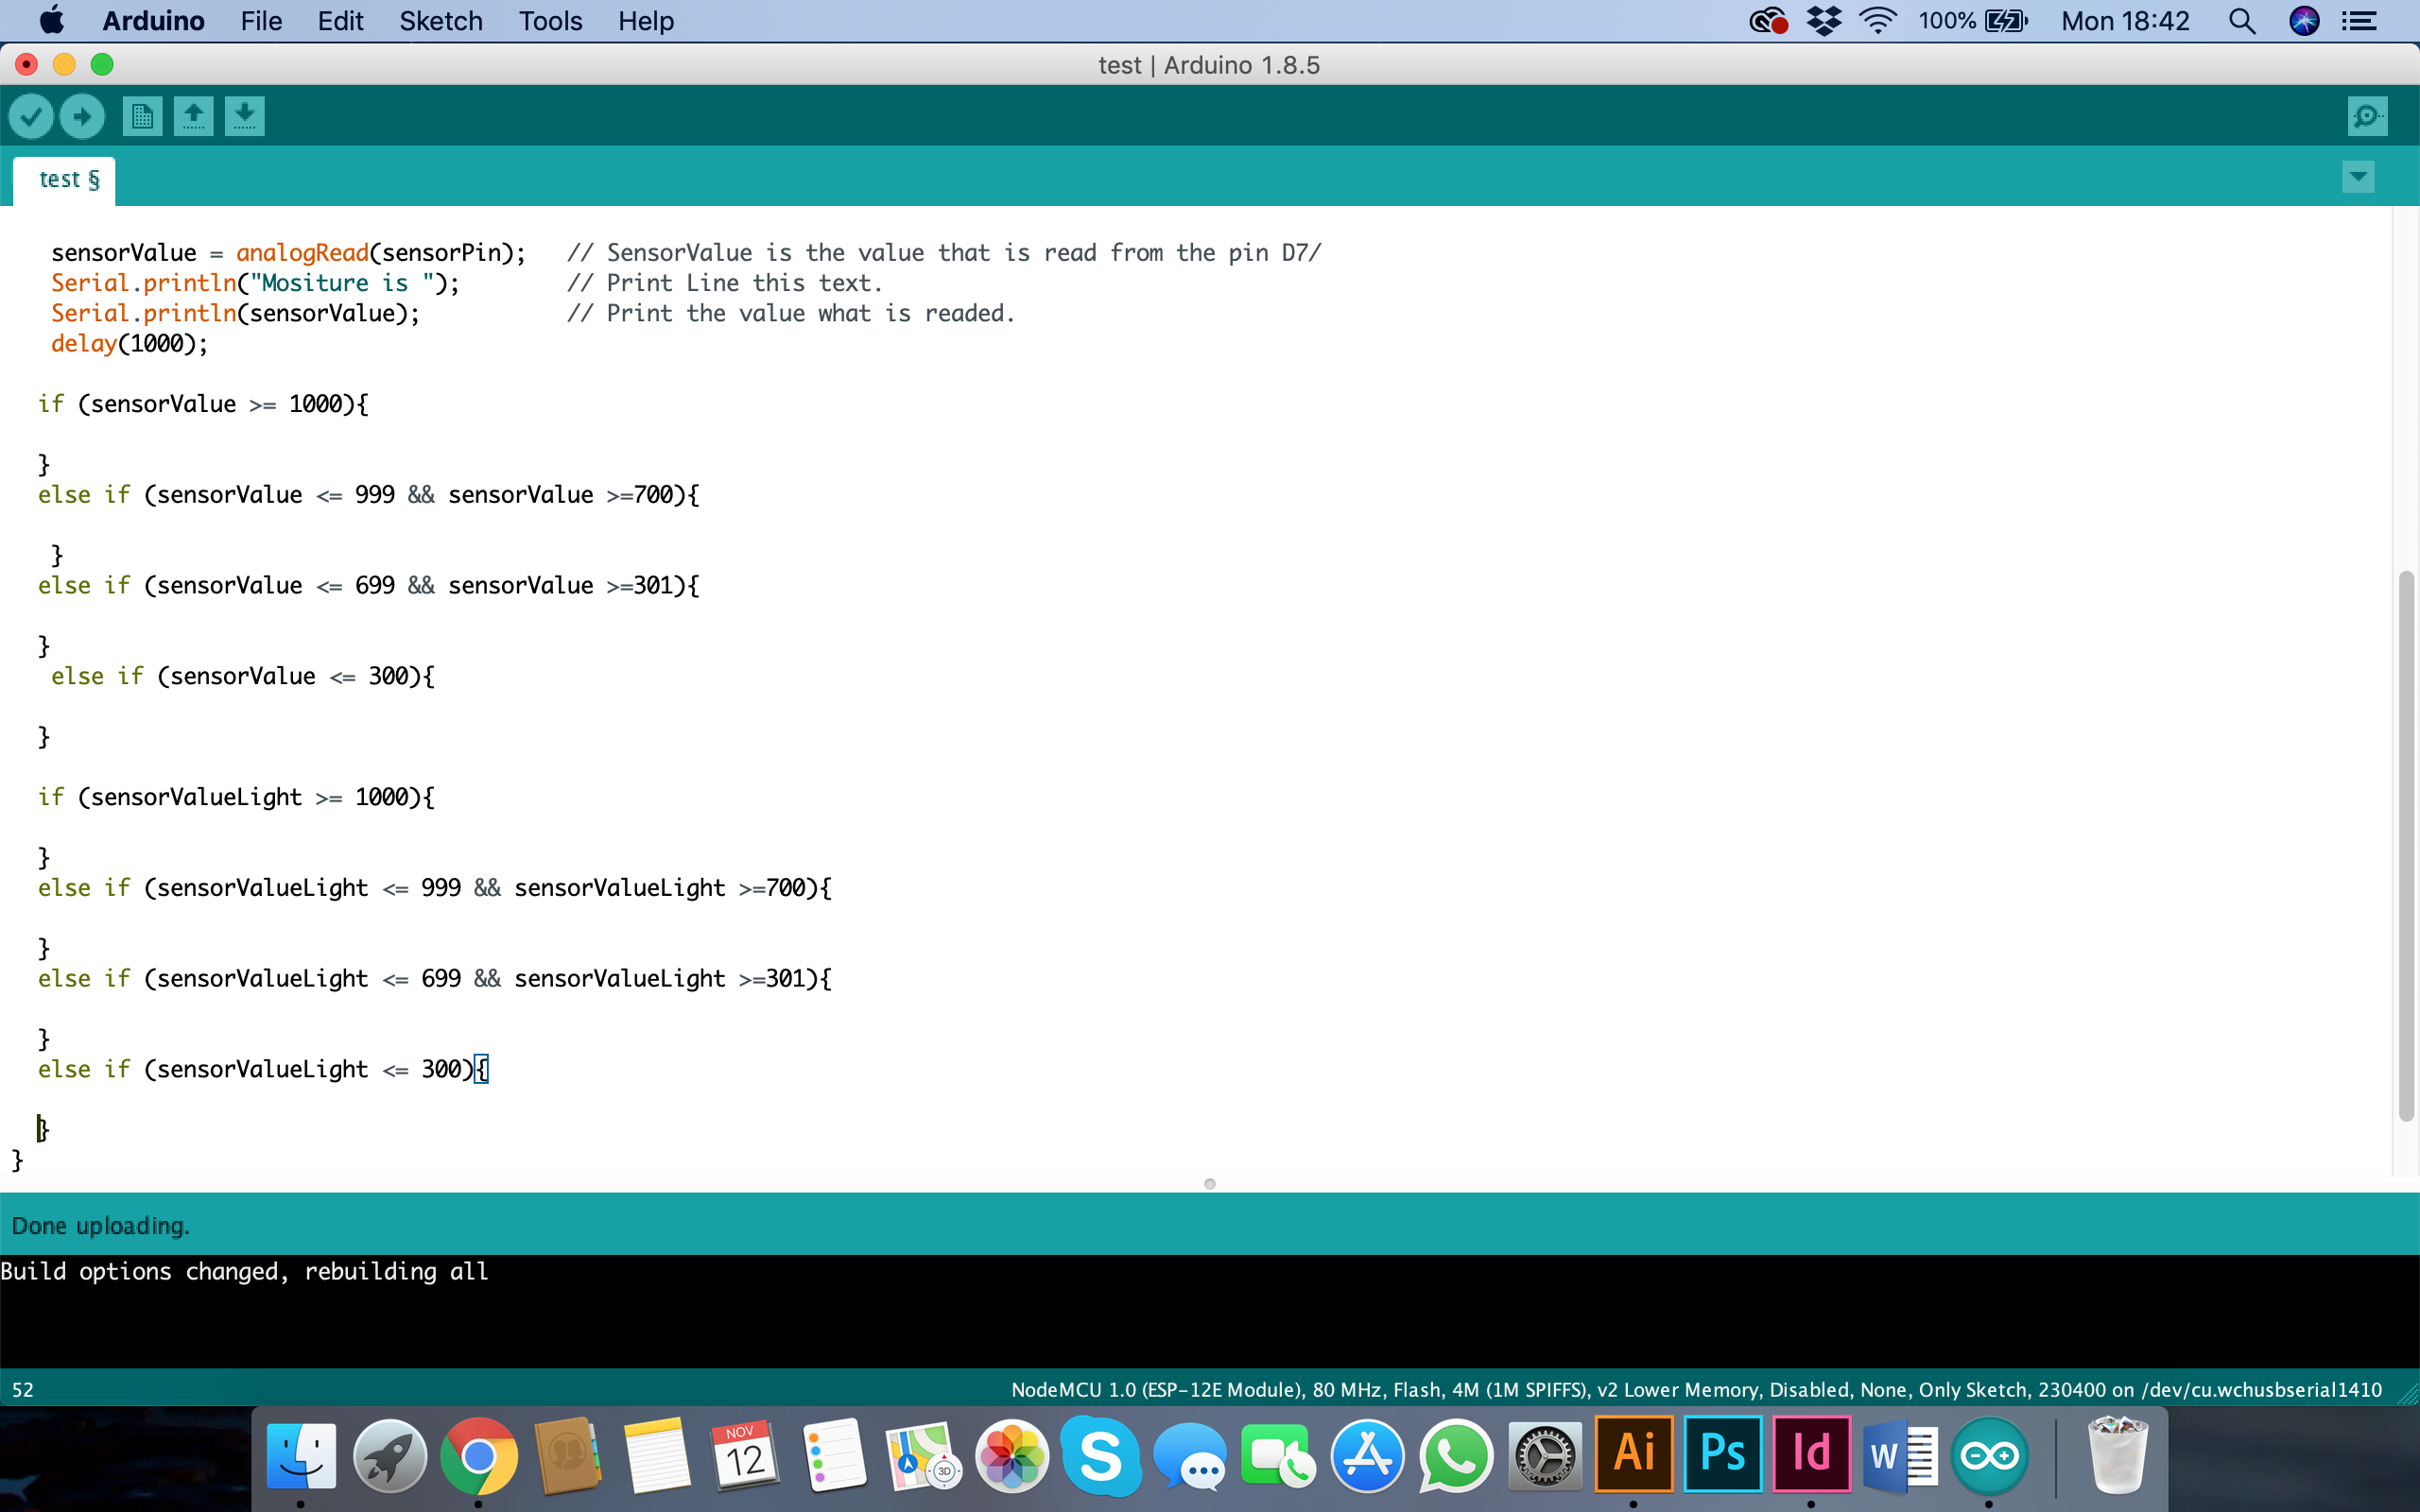Image resolution: width=2420 pixels, height=1512 pixels.
Task: Open Spotlight search in menu bar
Action: coord(2241,21)
